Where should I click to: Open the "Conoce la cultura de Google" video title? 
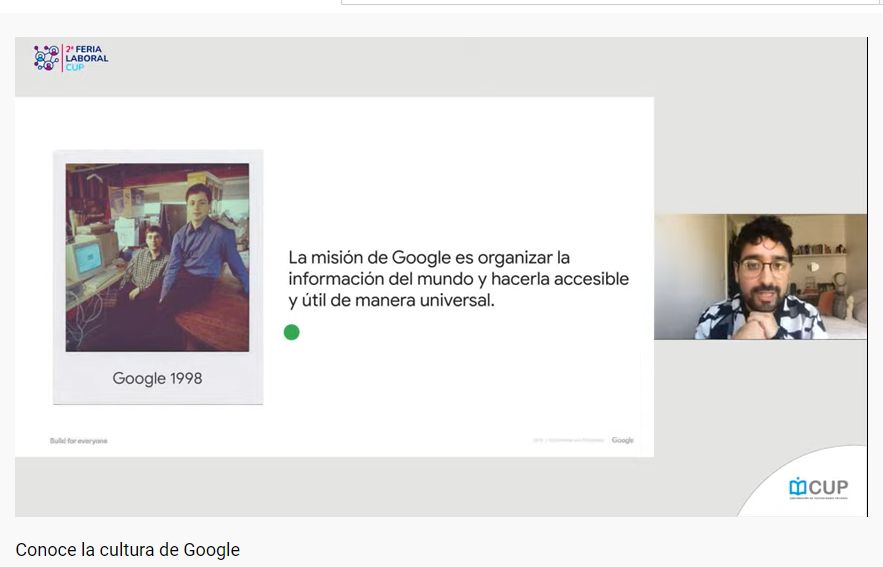point(128,549)
